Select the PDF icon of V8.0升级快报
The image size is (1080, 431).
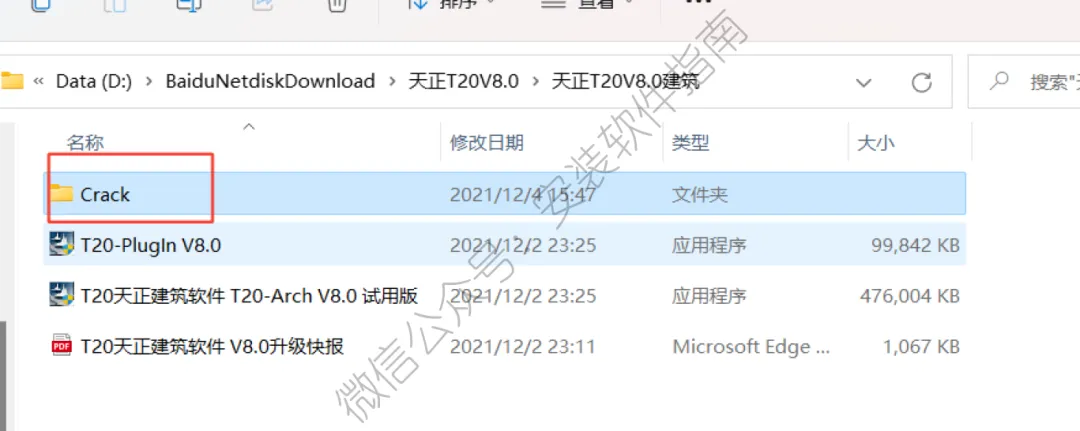[x=62, y=346]
